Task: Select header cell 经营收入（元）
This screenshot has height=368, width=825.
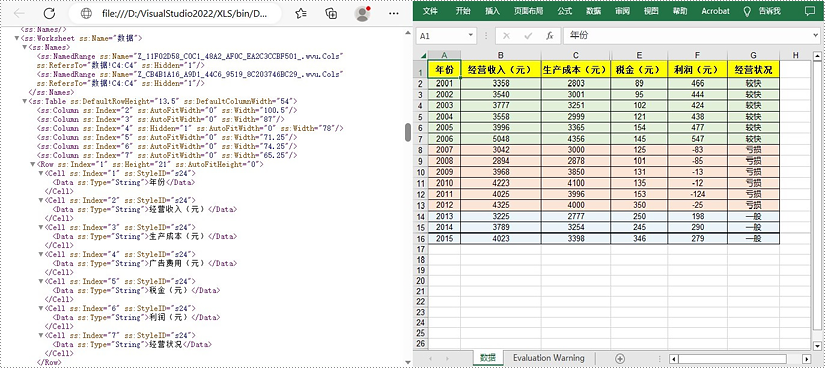Action: pyautogui.click(x=500, y=69)
